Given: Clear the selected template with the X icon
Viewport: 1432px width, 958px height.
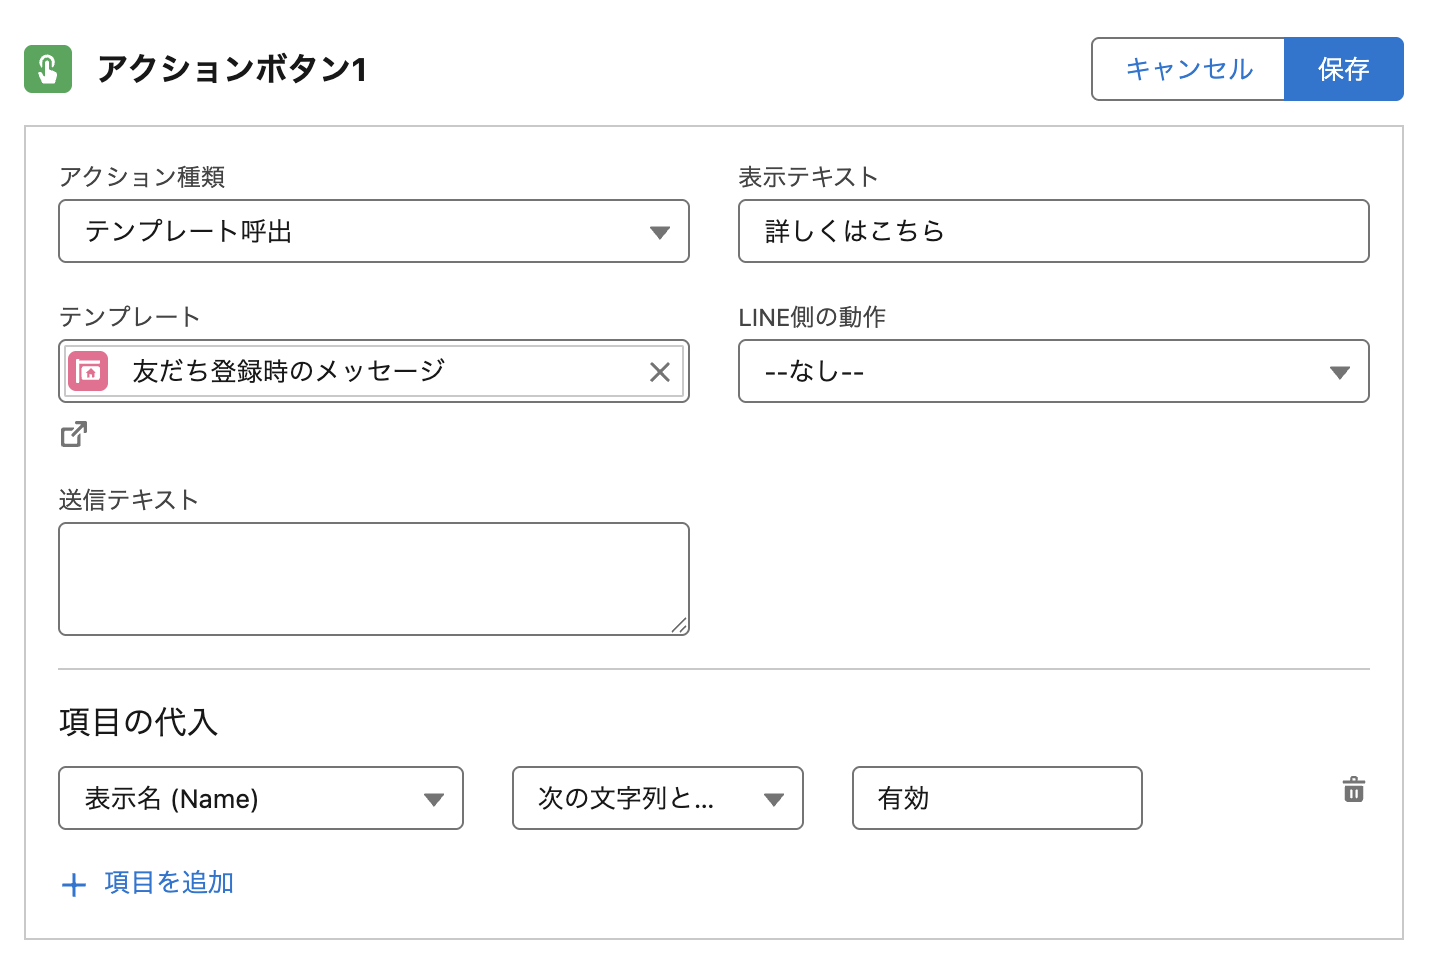Looking at the screenshot, I should pyautogui.click(x=659, y=372).
